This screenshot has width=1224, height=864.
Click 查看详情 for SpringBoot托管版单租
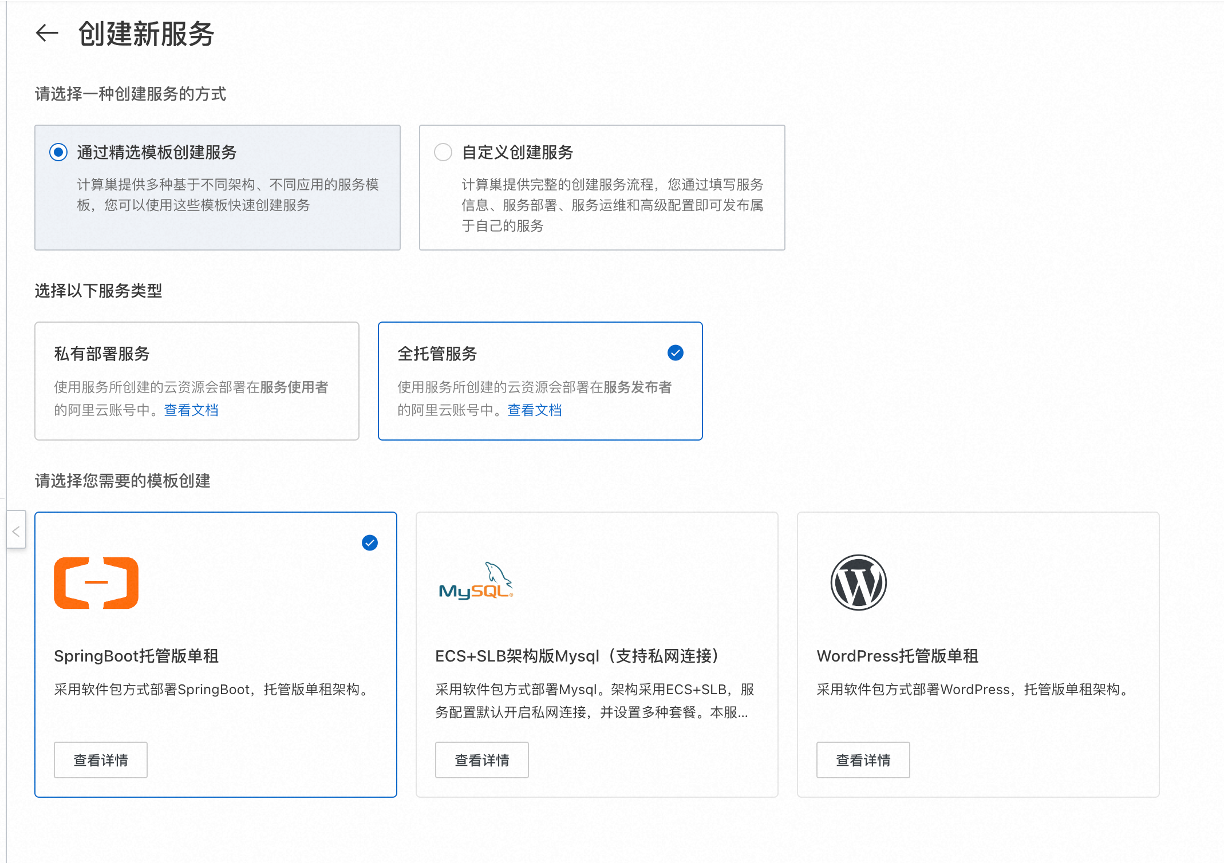[101, 760]
